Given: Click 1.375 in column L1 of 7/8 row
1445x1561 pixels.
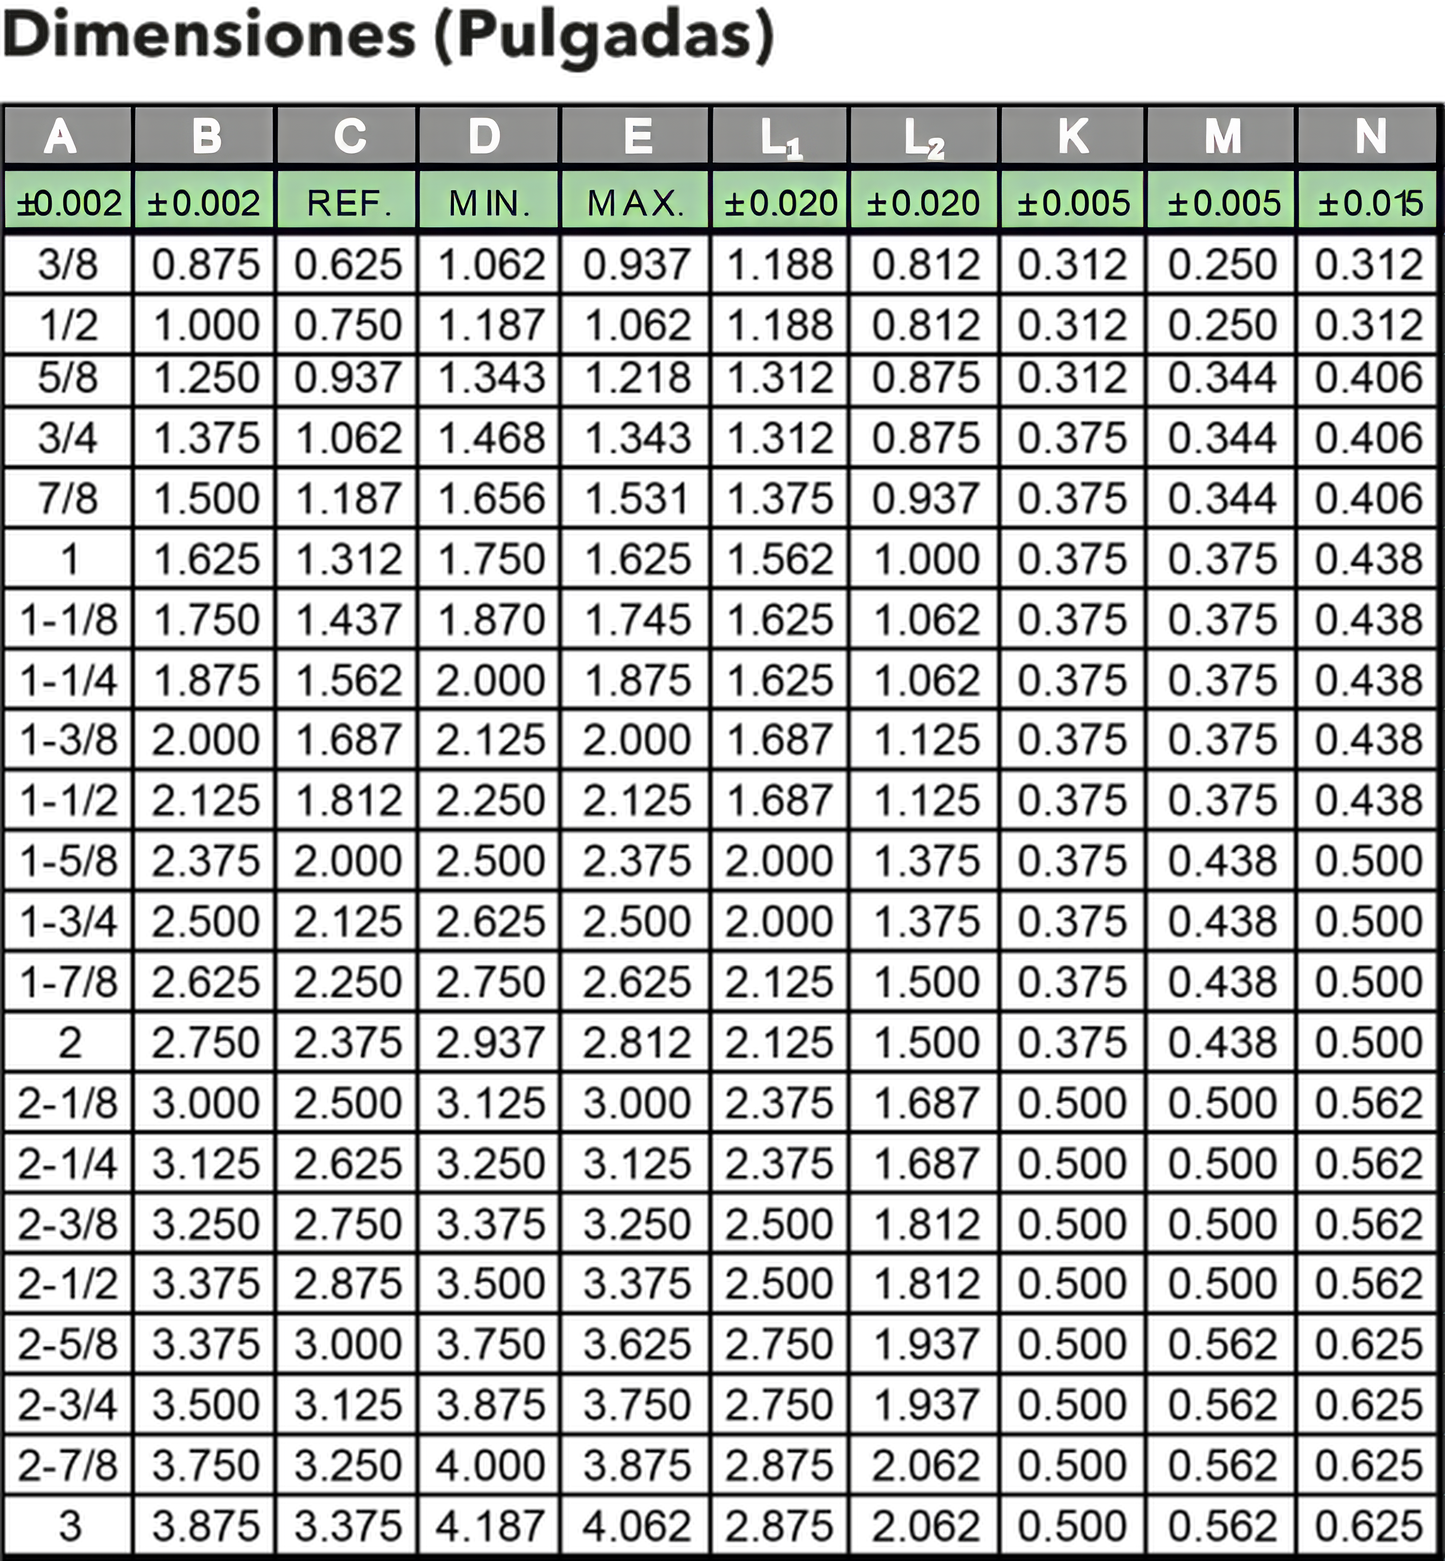Looking at the screenshot, I should (779, 498).
